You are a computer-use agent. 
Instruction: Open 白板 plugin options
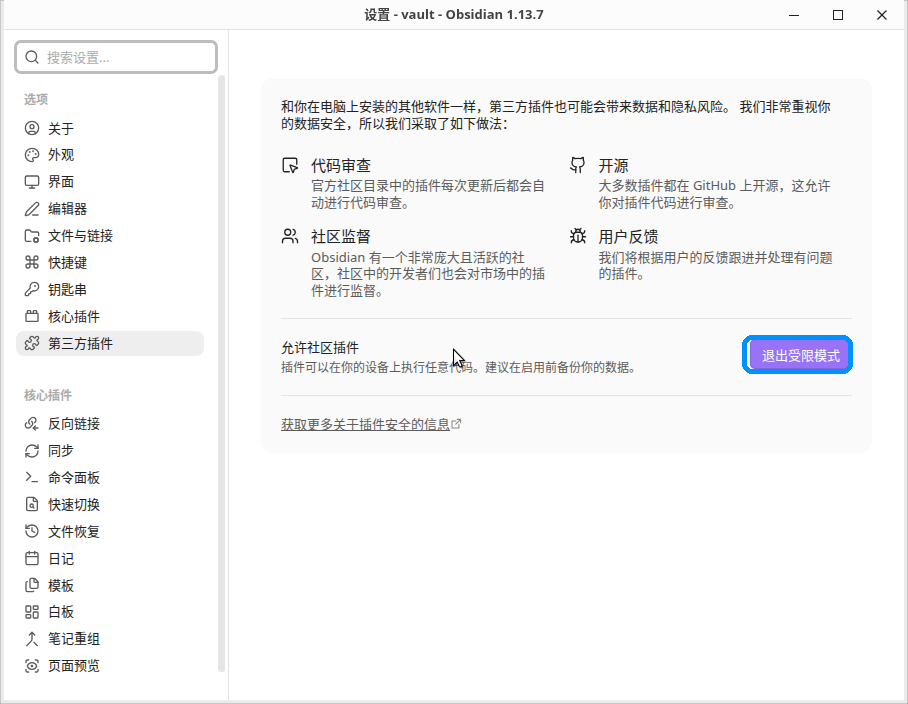coord(110,612)
